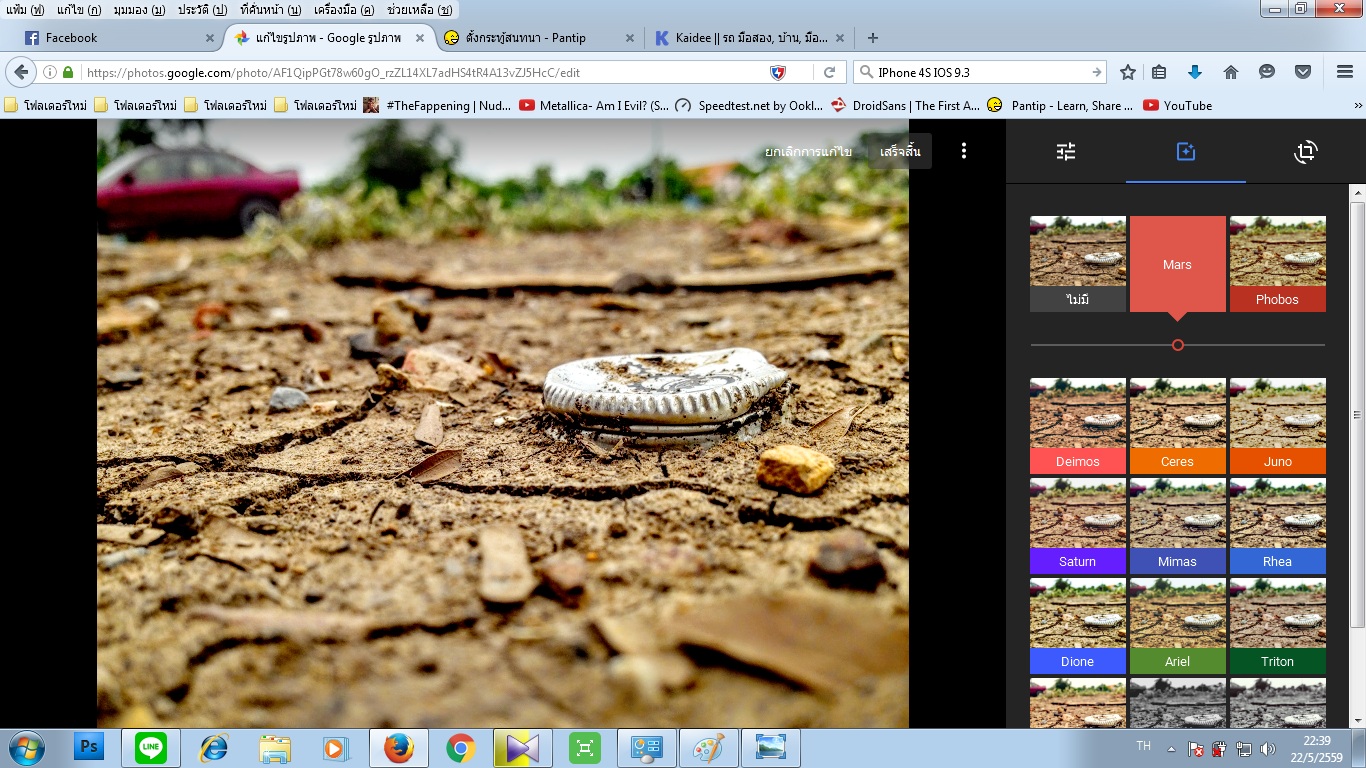The width and height of the screenshot is (1366, 768).
Task: Click the Firefox reload page icon
Action: [829, 72]
